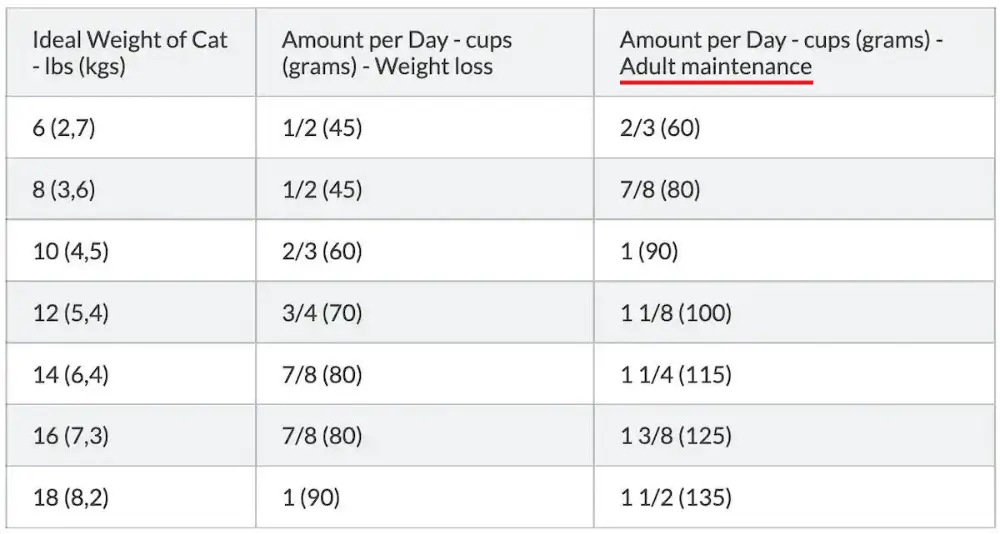
Task: Click the '7/8 (80)' adult maintenance cell
Action: point(660,189)
